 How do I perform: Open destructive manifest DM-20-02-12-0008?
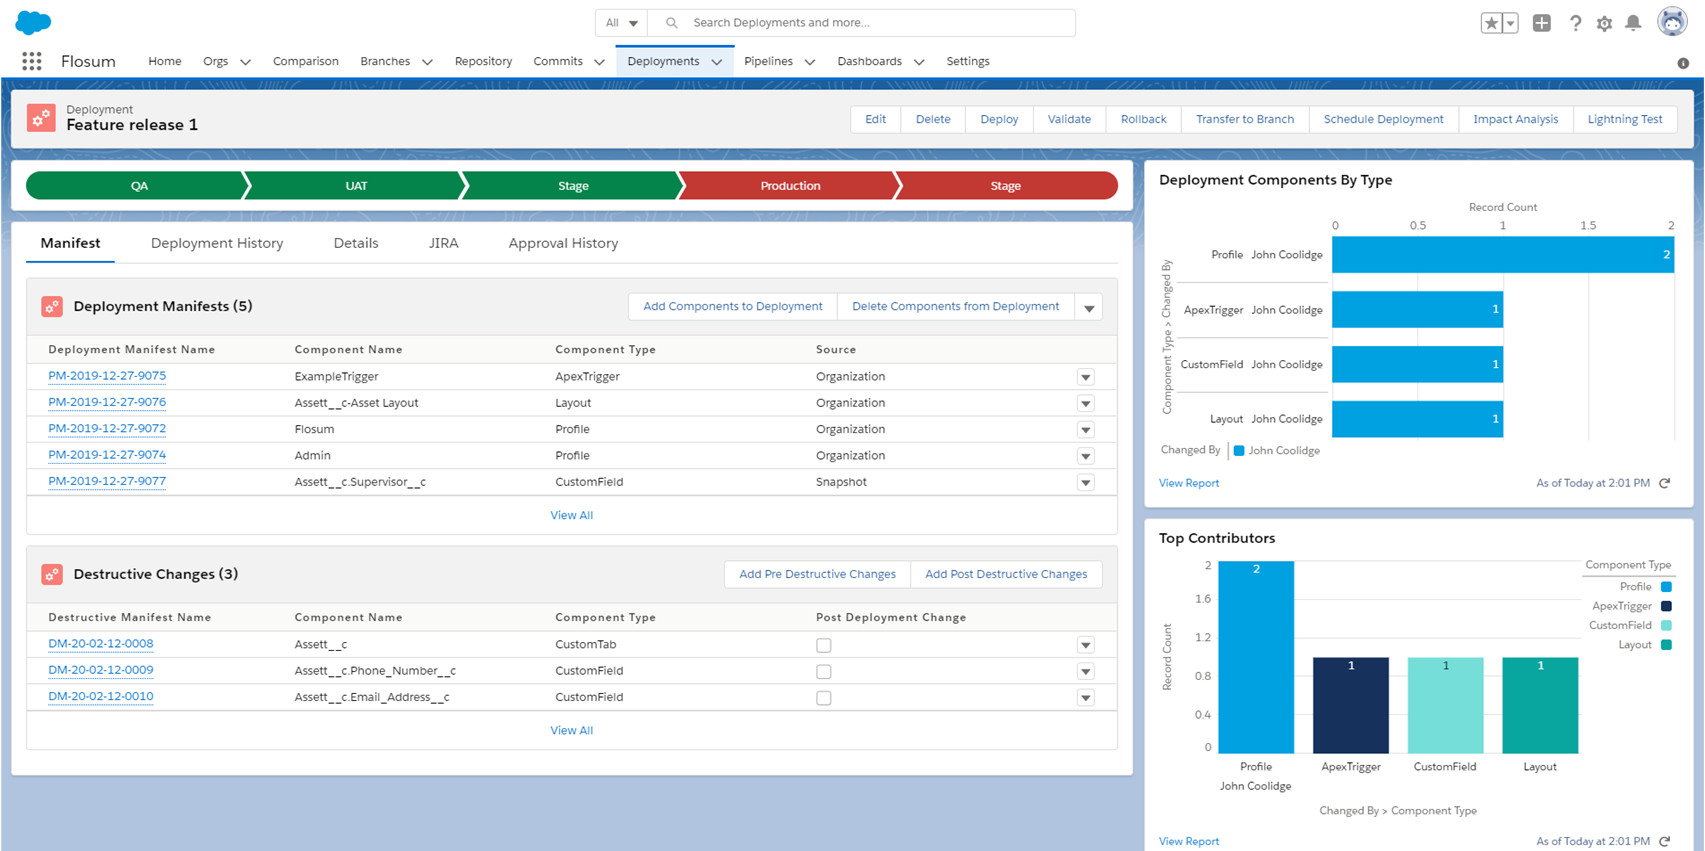[x=101, y=644]
